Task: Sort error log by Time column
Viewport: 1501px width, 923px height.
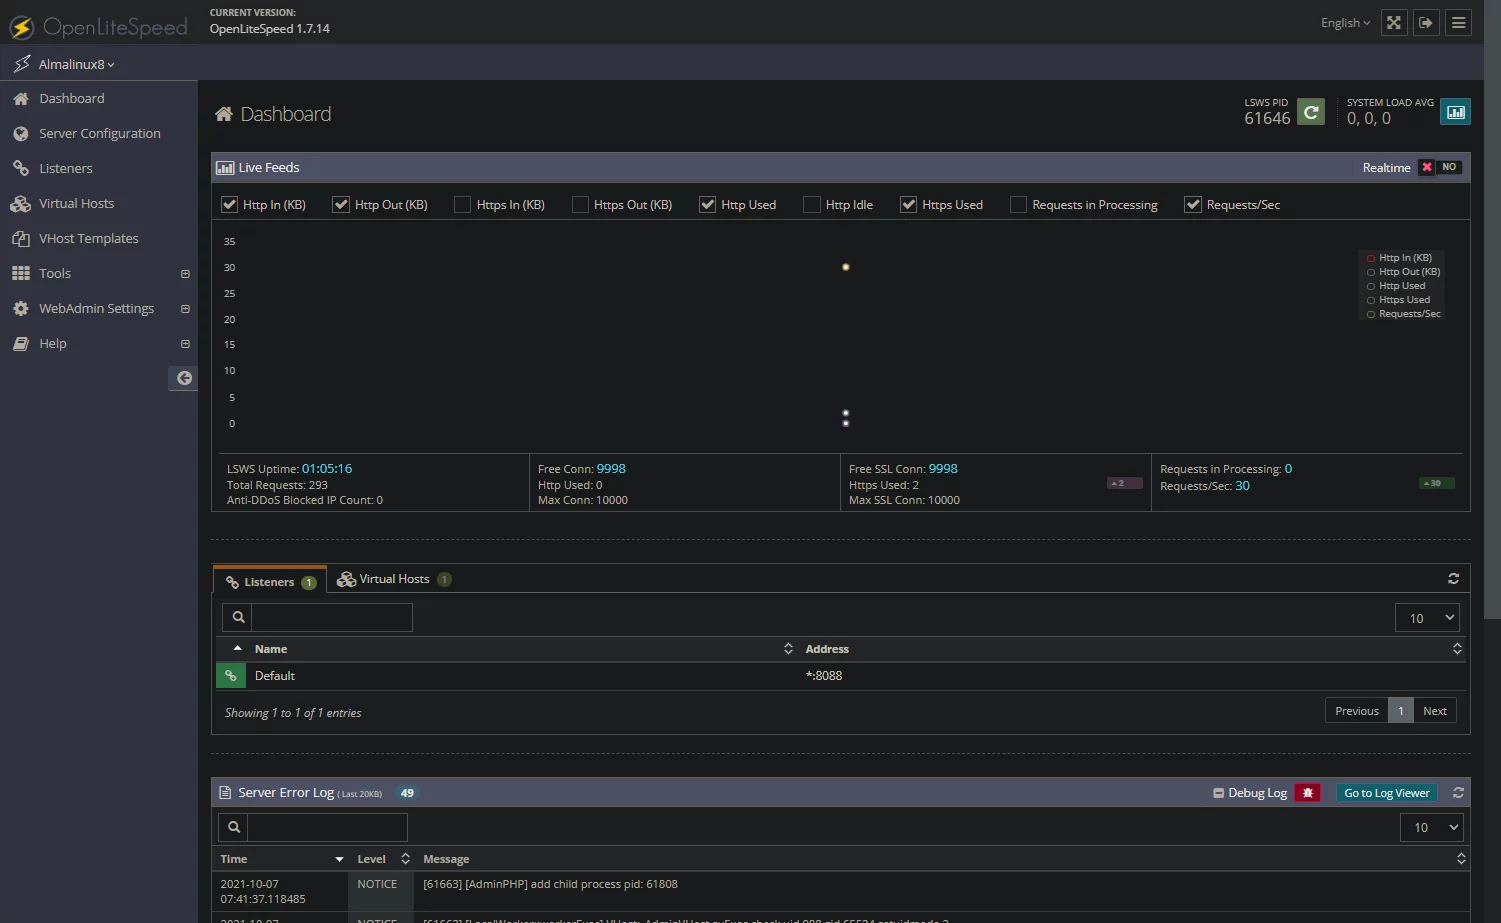Action: (x=282, y=859)
